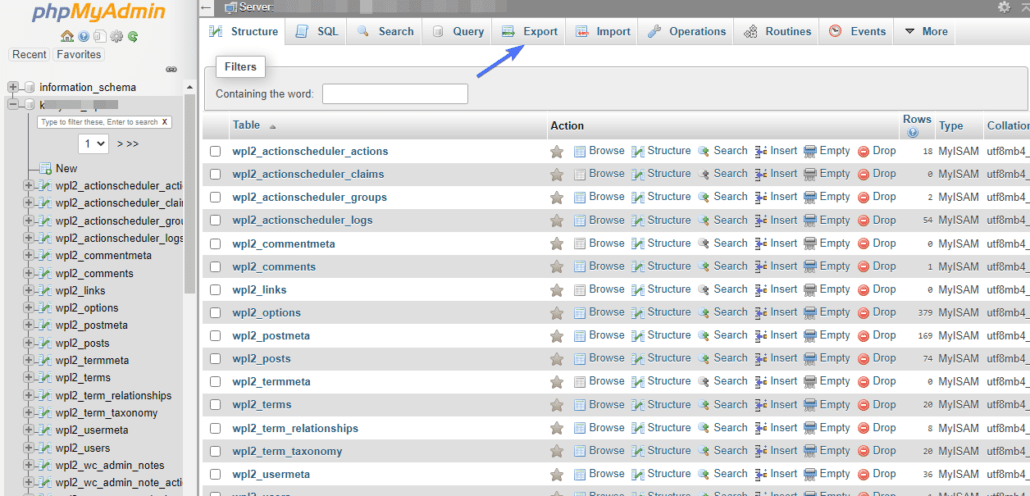The width and height of the screenshot is (1030, 496).
Task: Go to phpMyAdmin home icon
Action: (x=66, y=37)
